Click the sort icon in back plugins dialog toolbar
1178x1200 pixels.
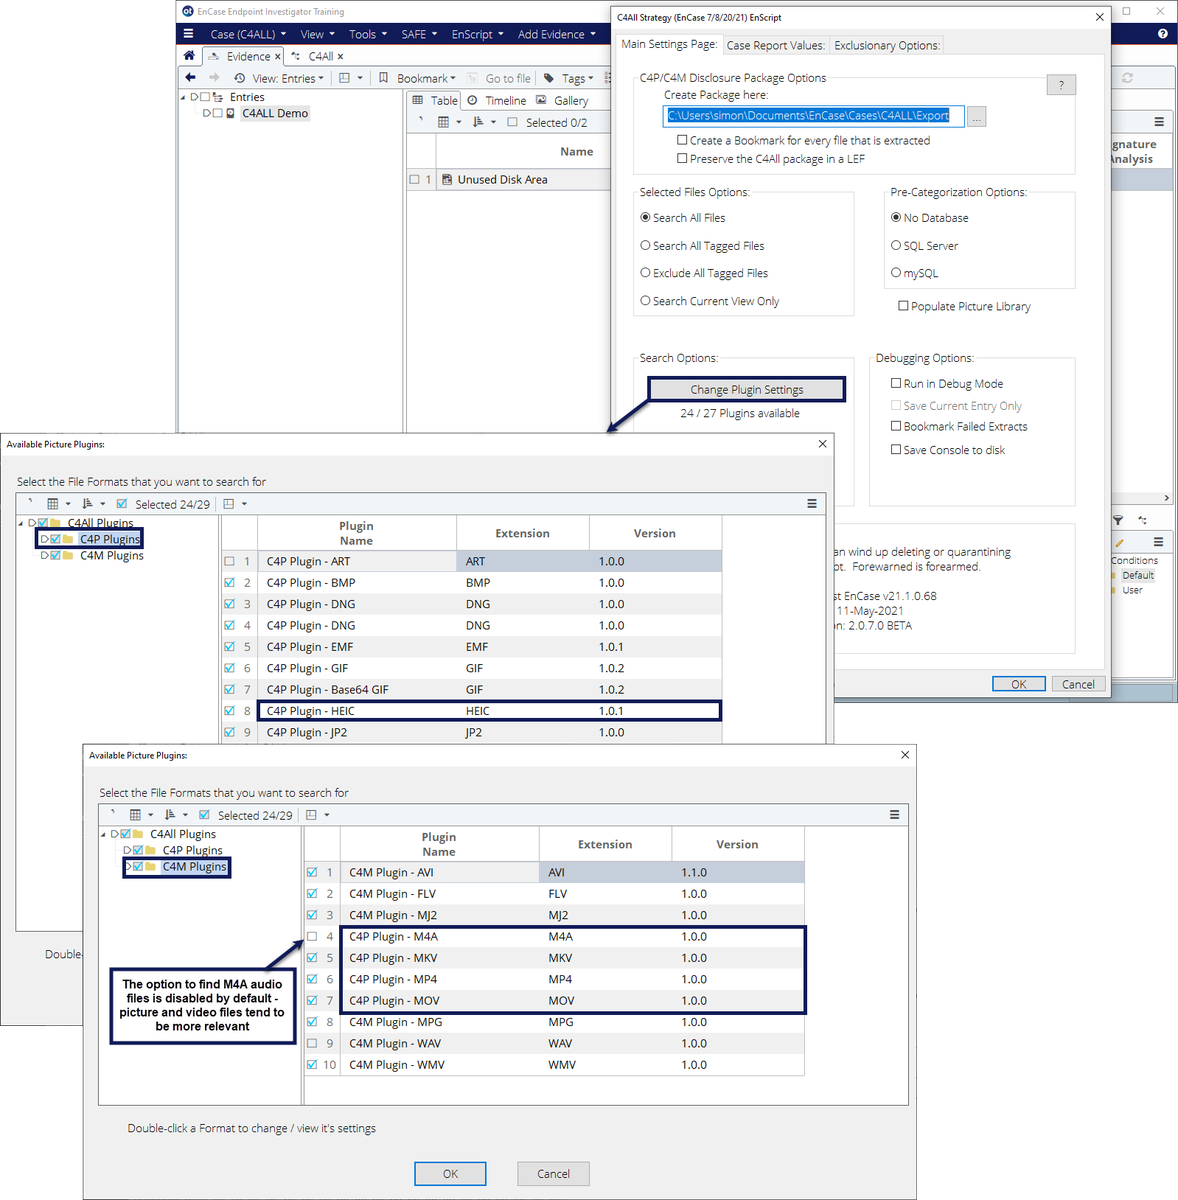(88, 504)
